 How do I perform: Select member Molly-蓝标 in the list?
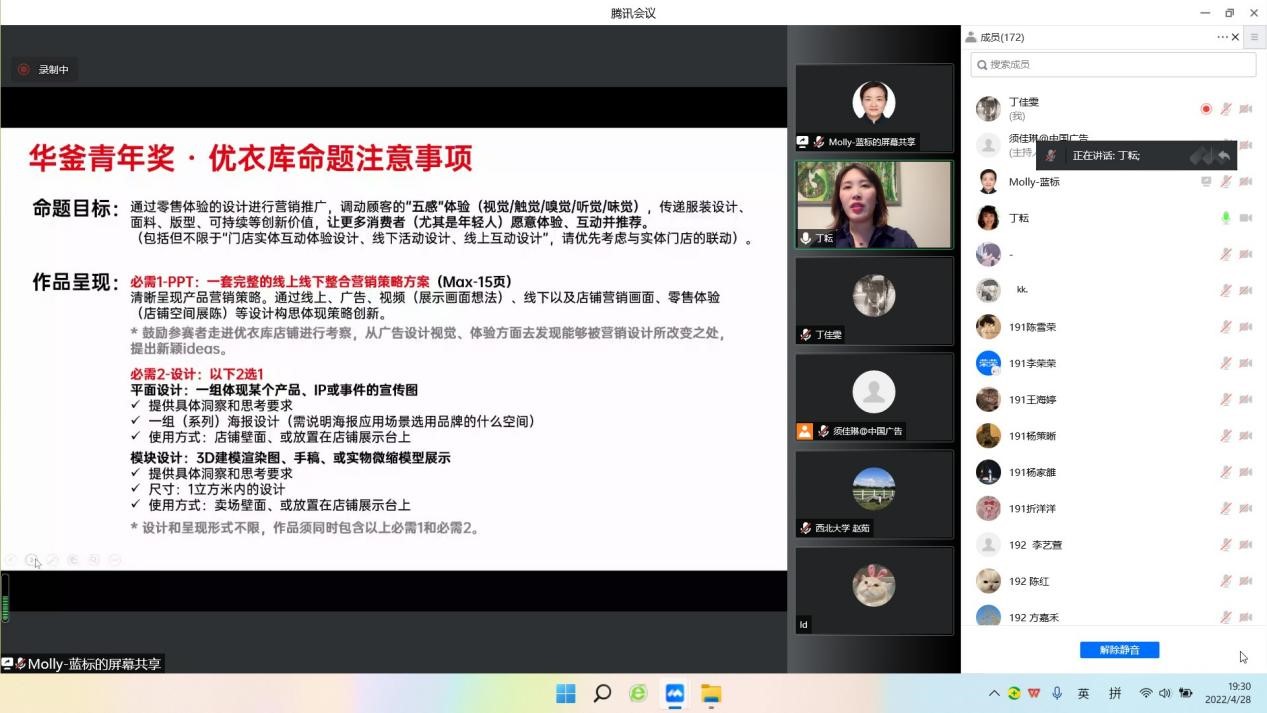[x=1113, y=182]
